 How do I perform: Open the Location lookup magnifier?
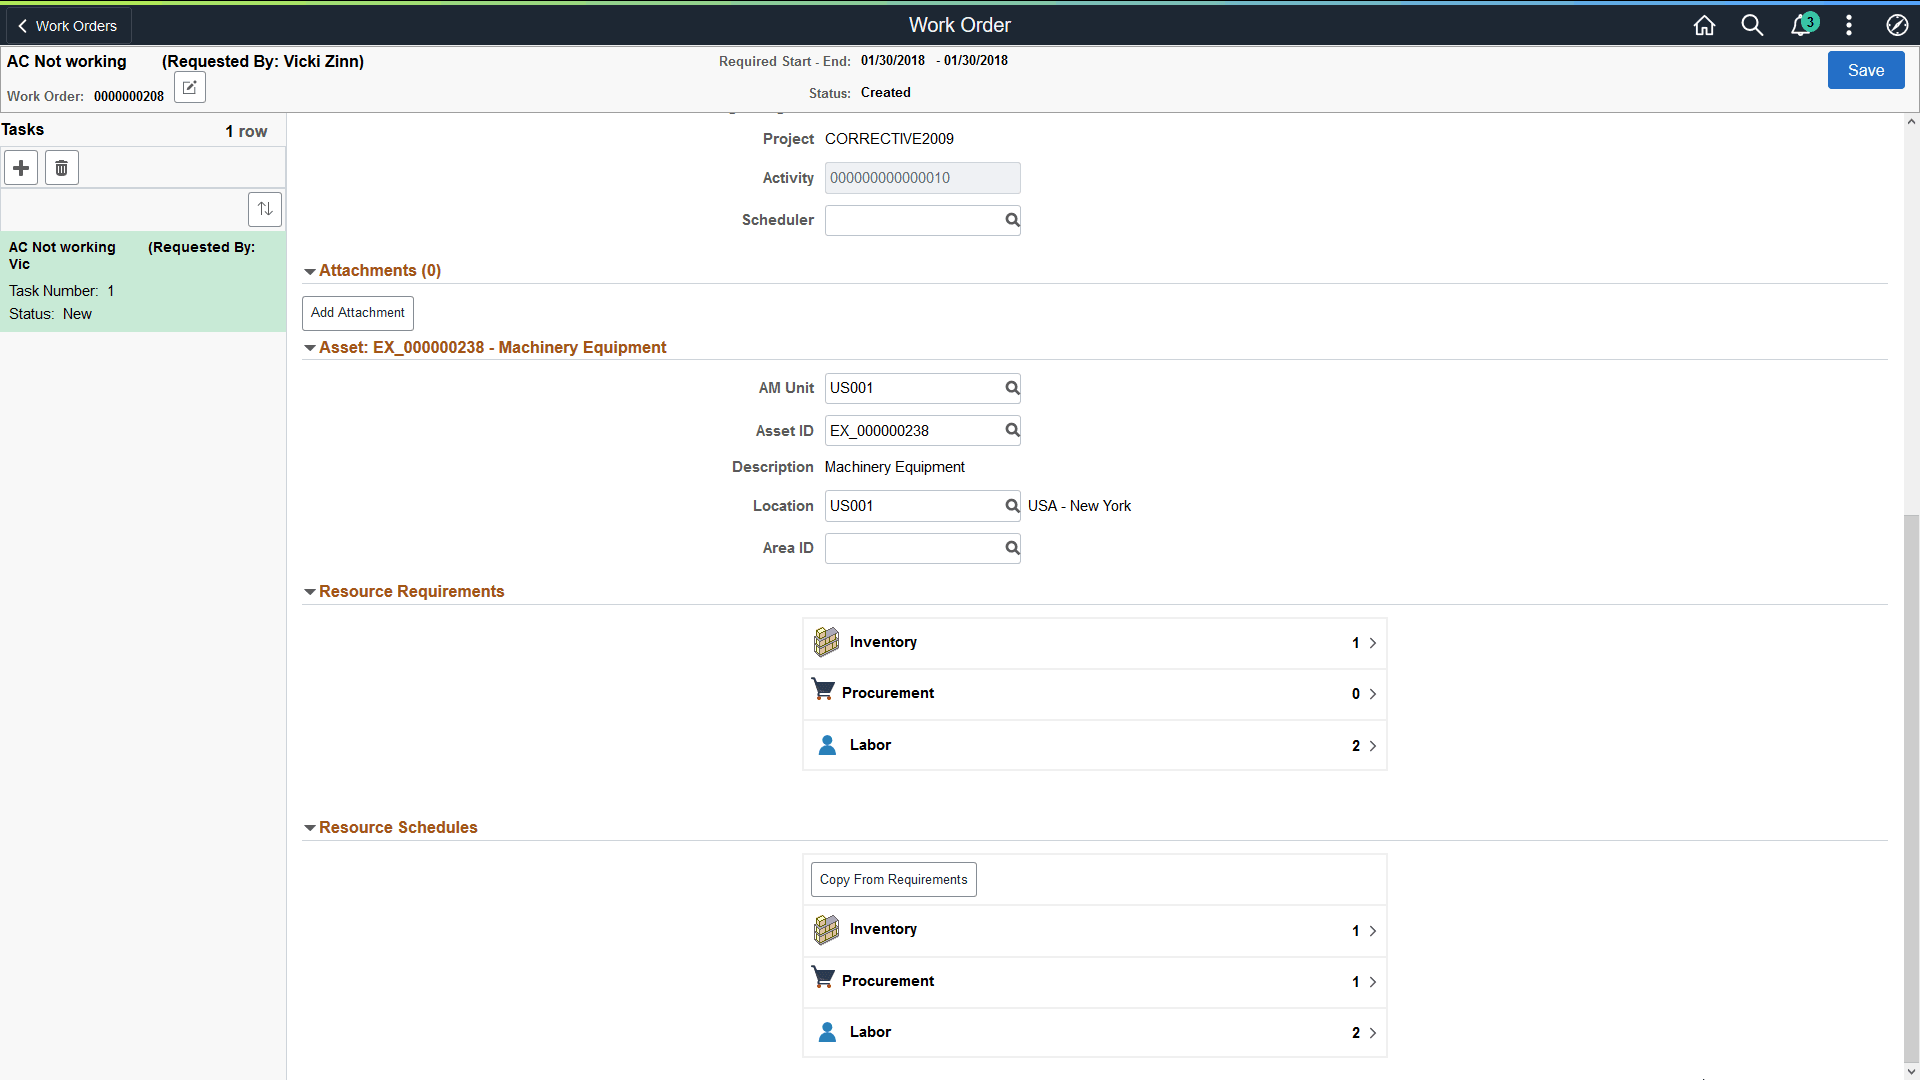point(1011,505)
